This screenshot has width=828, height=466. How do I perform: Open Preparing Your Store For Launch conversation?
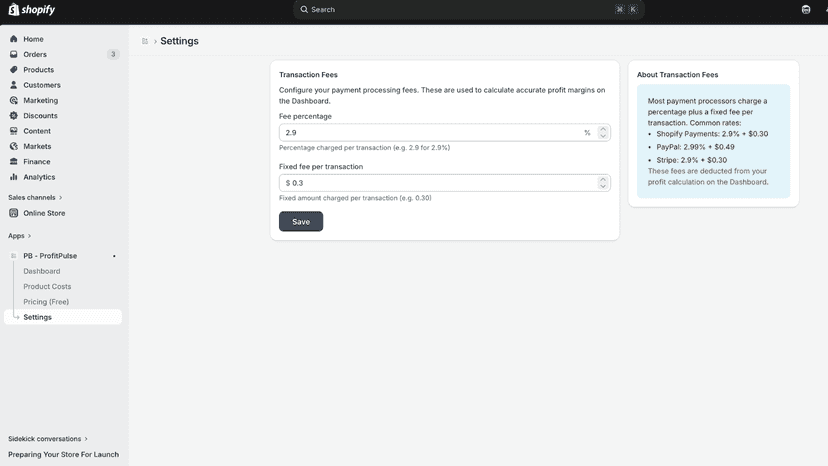pyautogui.click(x=63, y=454)
